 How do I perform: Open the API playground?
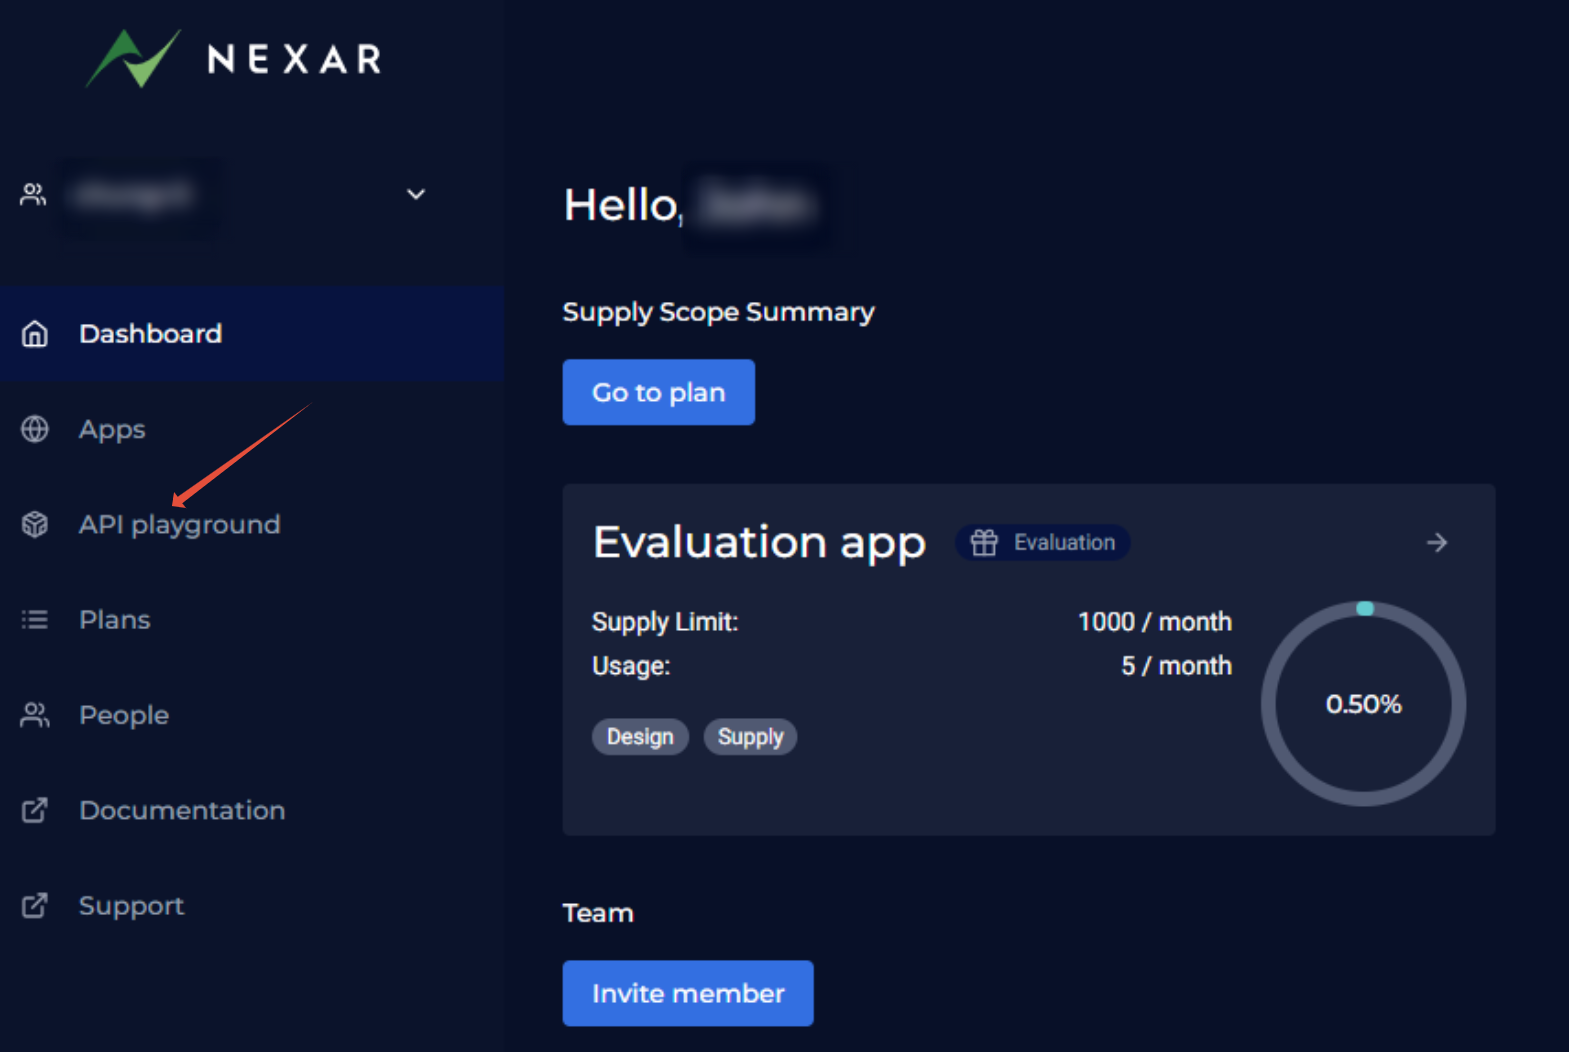click(x=180, y=524)
